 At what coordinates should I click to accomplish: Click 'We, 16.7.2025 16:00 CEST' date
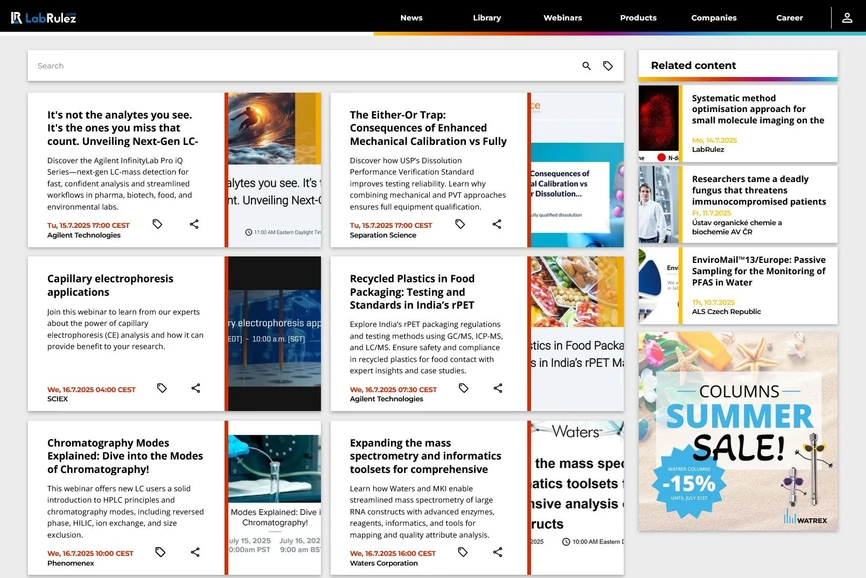click(x=393, y=553)
